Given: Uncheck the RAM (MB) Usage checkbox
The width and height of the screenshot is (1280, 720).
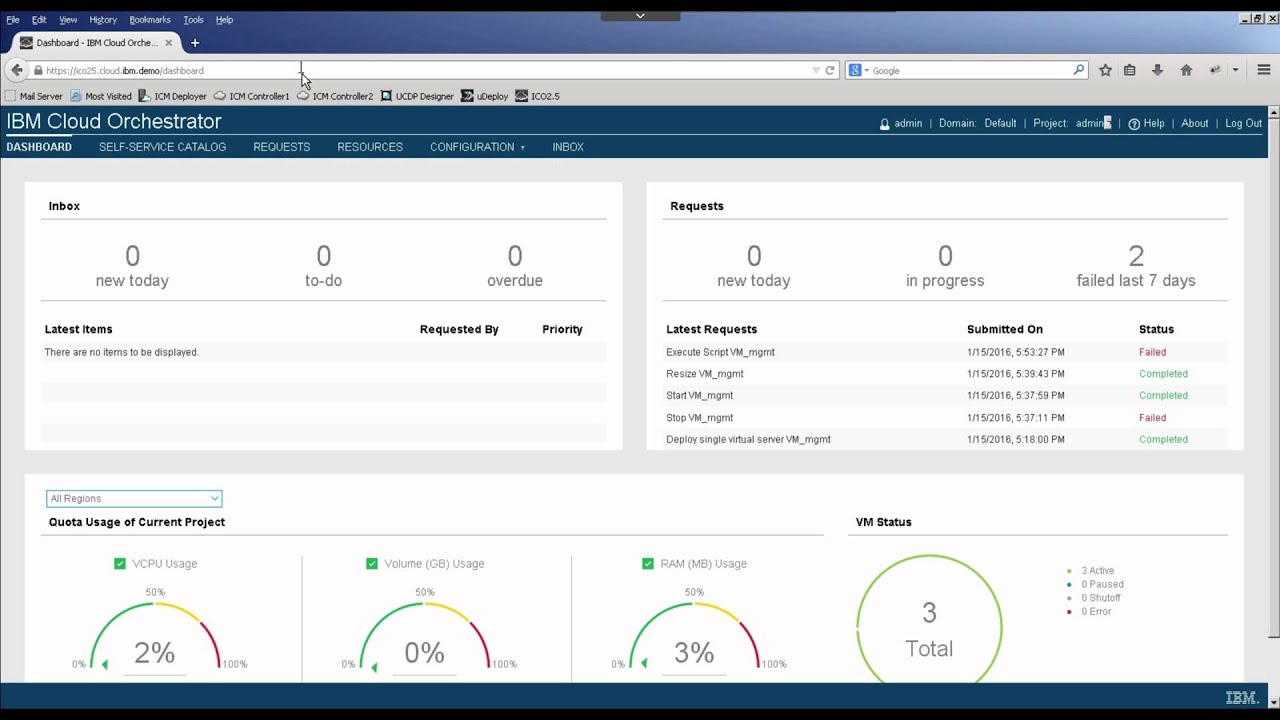Looking at the screenshot, I should point(648,564).
